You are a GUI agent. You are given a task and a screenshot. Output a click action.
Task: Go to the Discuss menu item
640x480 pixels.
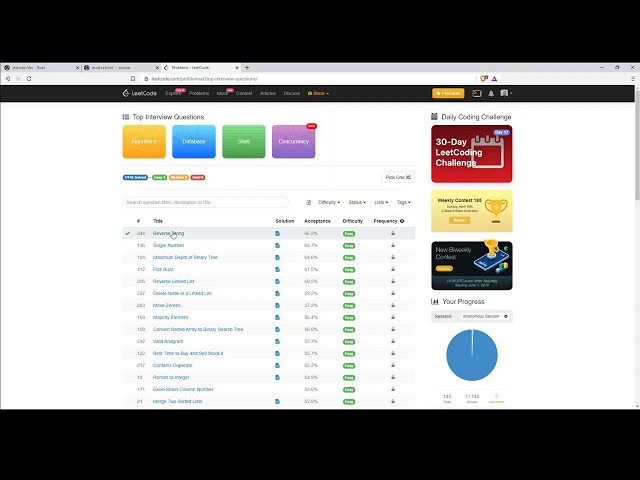click(292, 93)
